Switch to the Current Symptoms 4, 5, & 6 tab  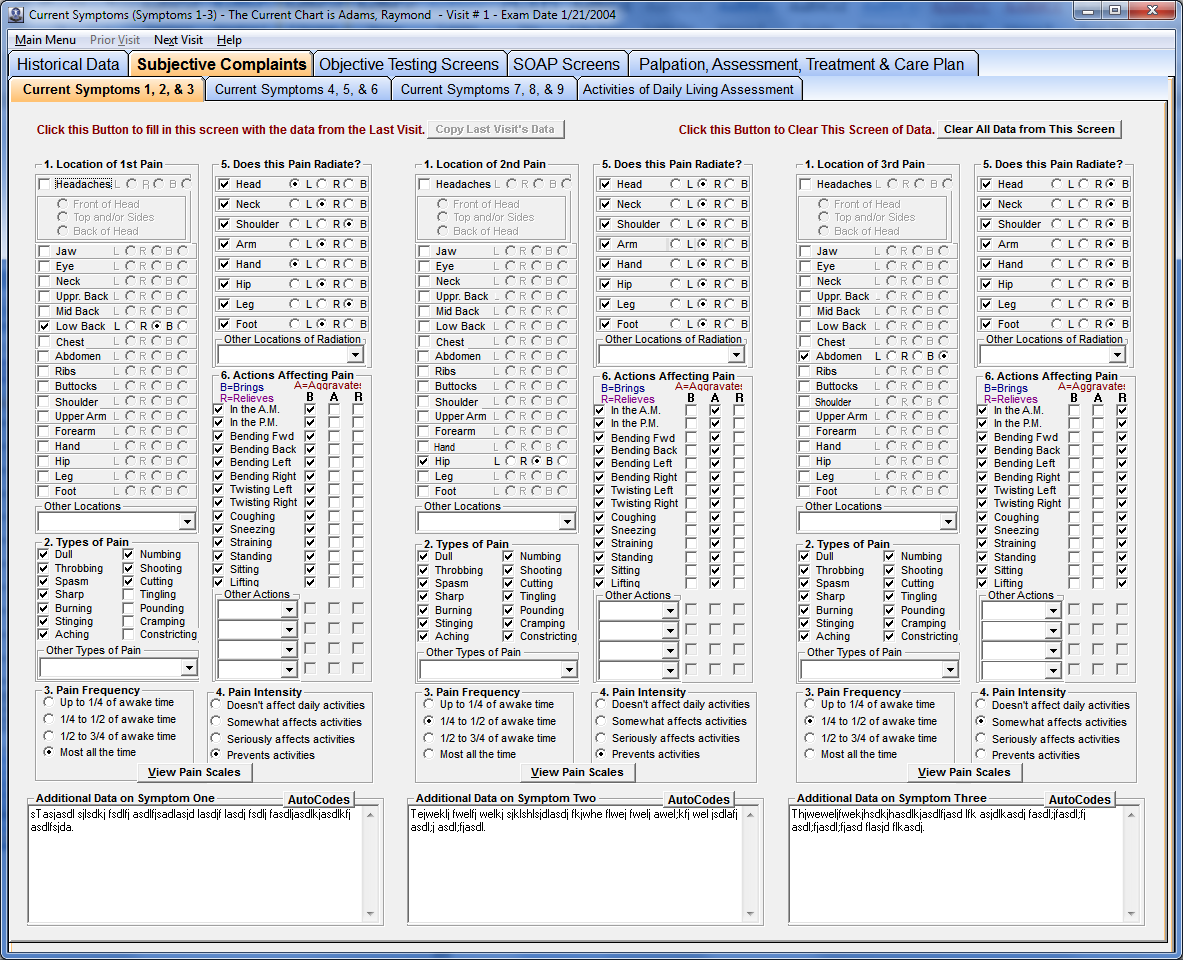coord(298,88)
